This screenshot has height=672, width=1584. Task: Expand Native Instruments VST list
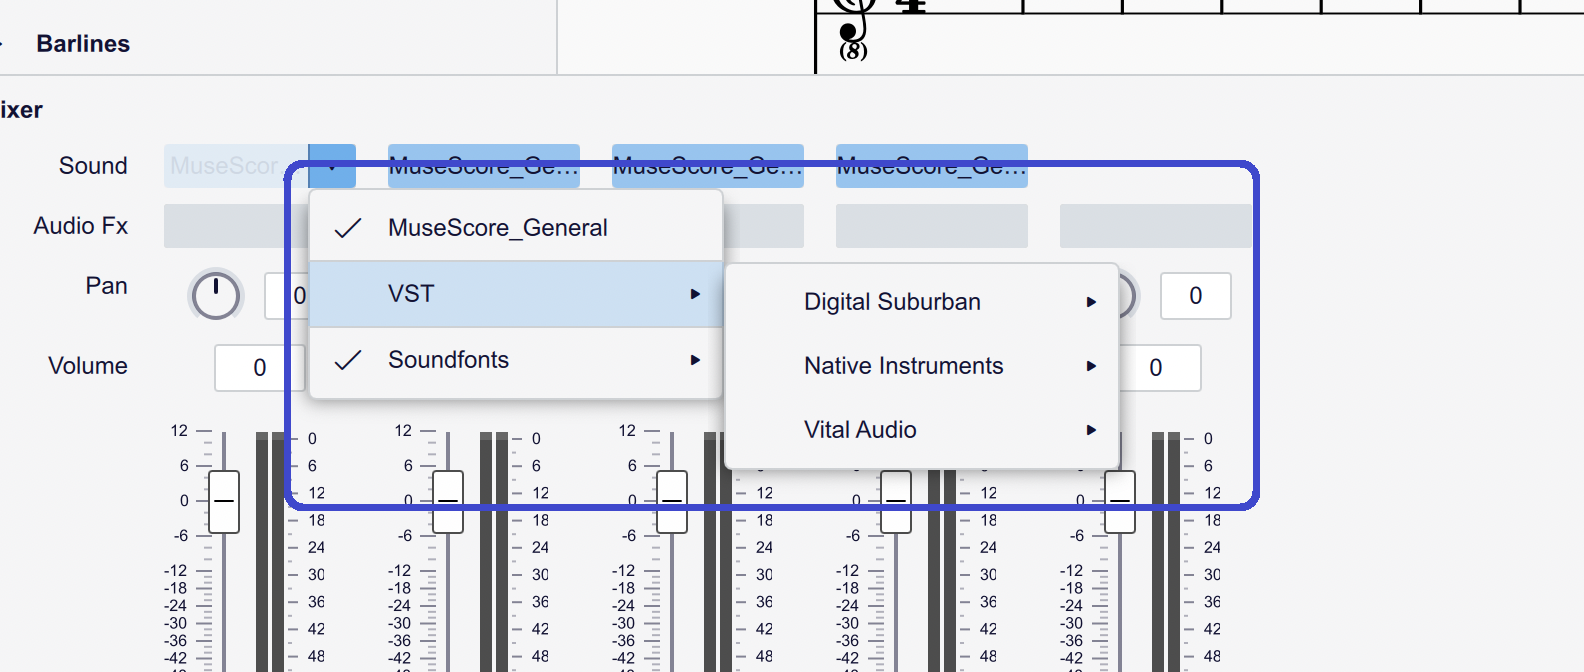click(x=921, y=366)
